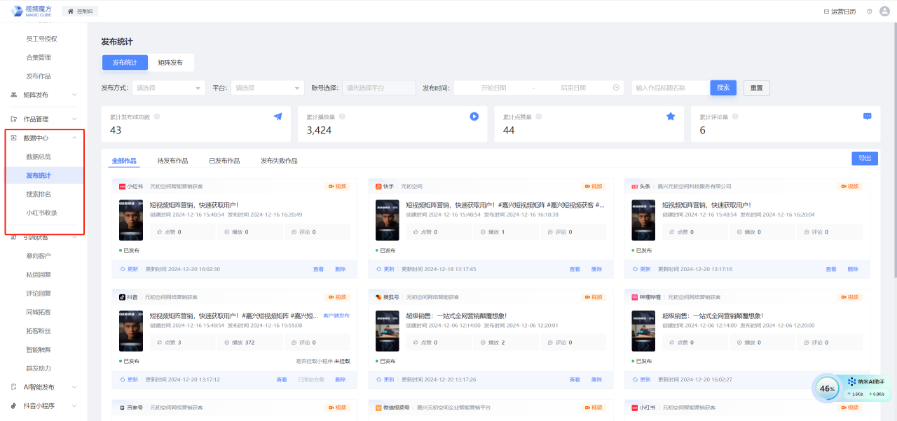Click the 输入作品标题名称 search field
897x421 pixels.
coord(669,88)
